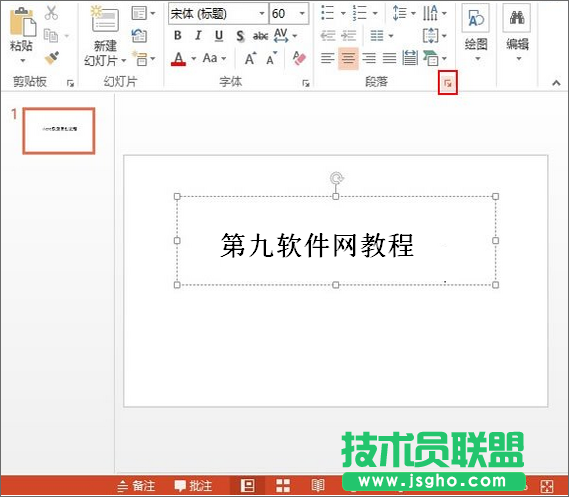Decrease list indent level

[x=328, y=36]
